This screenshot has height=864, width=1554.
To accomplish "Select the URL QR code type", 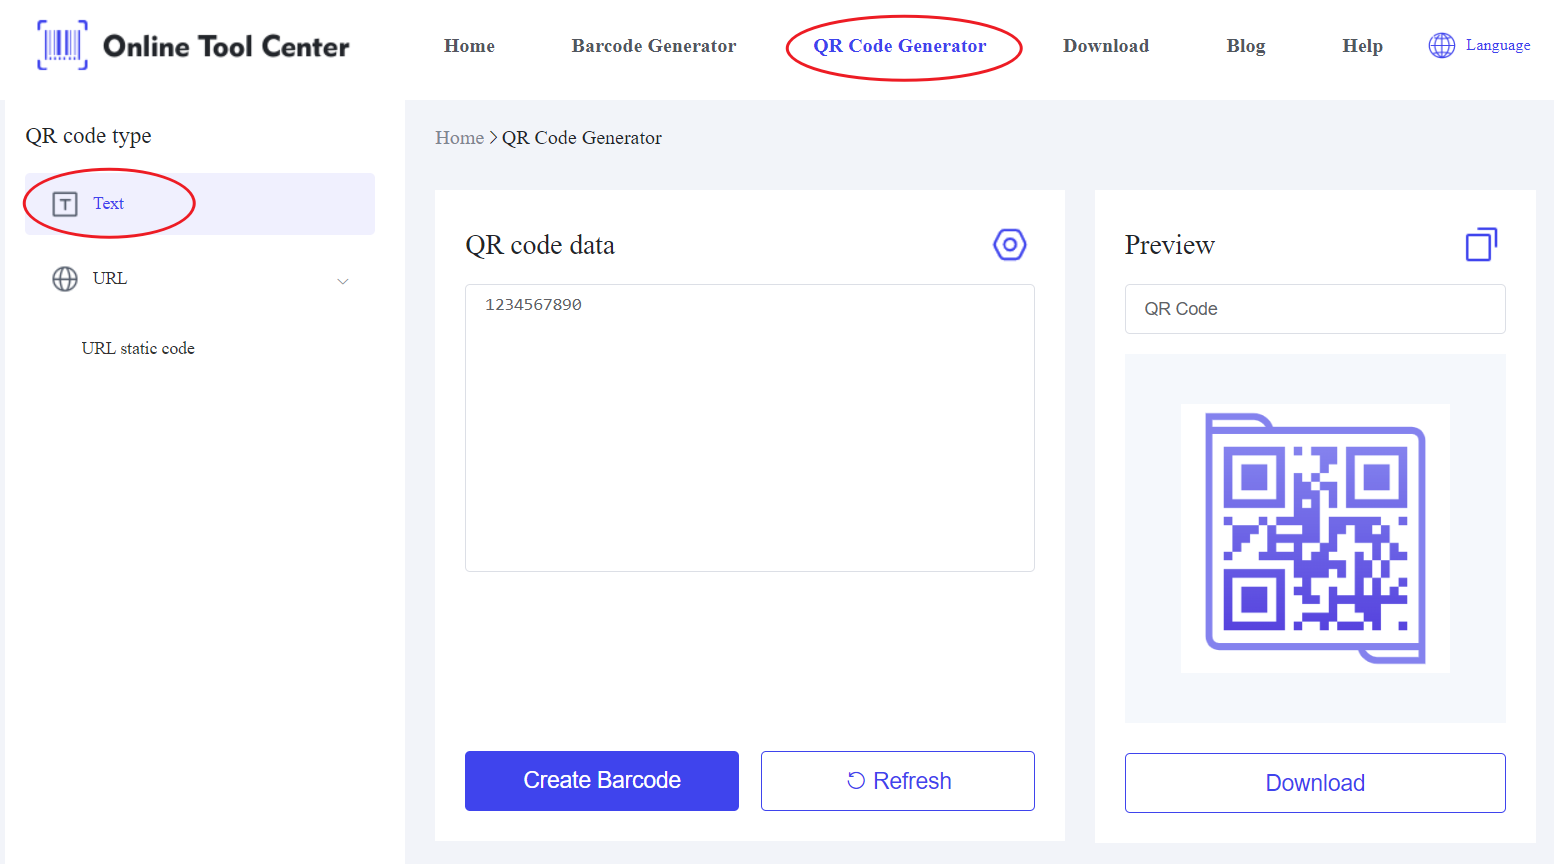I will 200,279.
